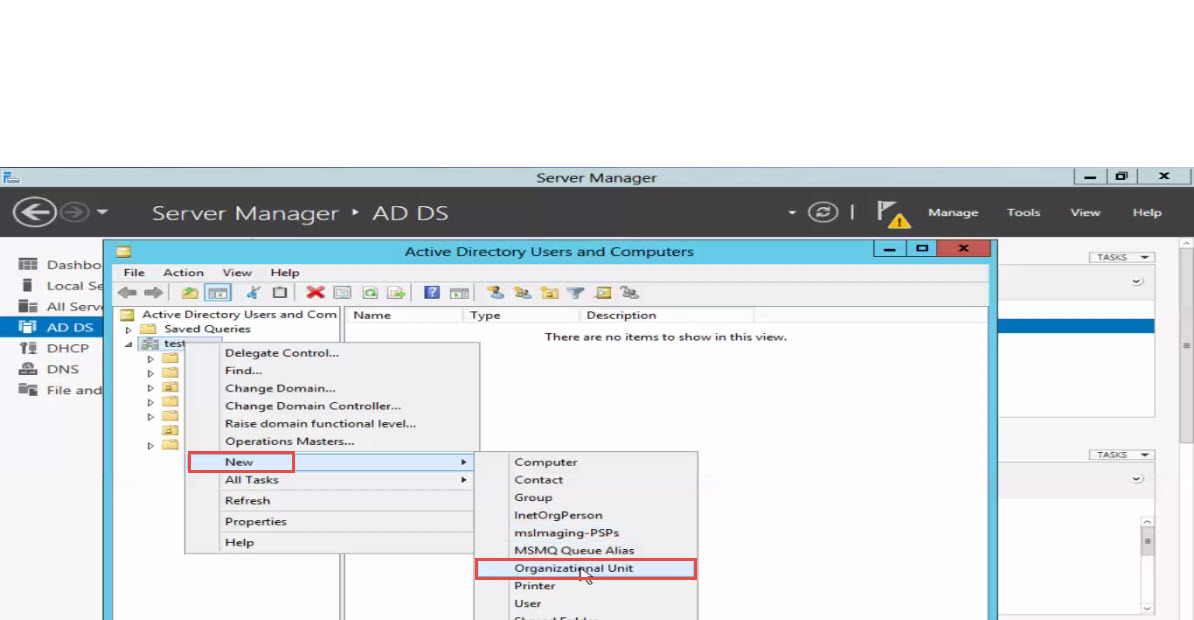Click the Find objects toolbar icon

tap(603, 292)
